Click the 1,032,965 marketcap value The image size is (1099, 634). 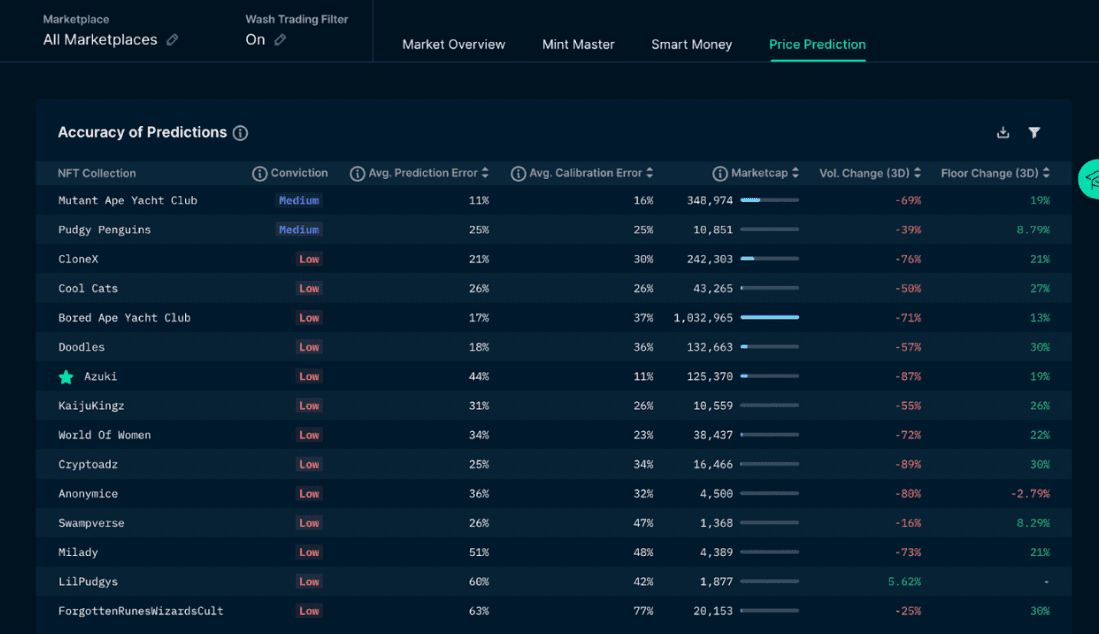(703, 318)
